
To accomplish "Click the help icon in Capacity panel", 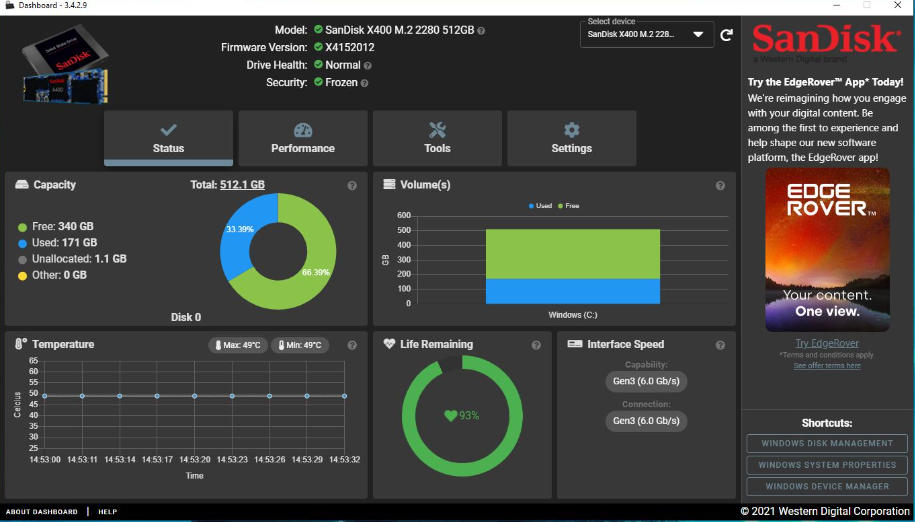I will coord(352,185).
